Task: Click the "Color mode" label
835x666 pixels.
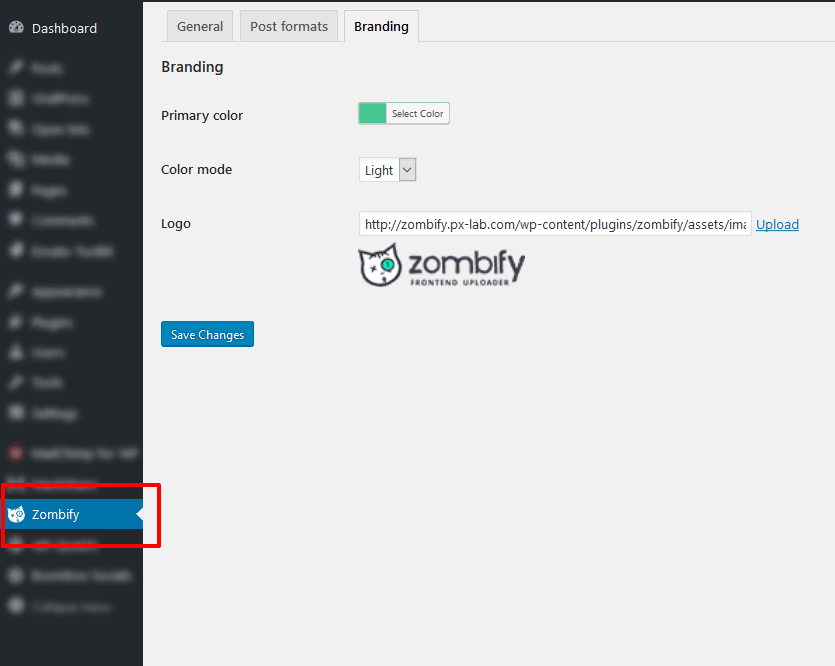Action: [197, 169]
